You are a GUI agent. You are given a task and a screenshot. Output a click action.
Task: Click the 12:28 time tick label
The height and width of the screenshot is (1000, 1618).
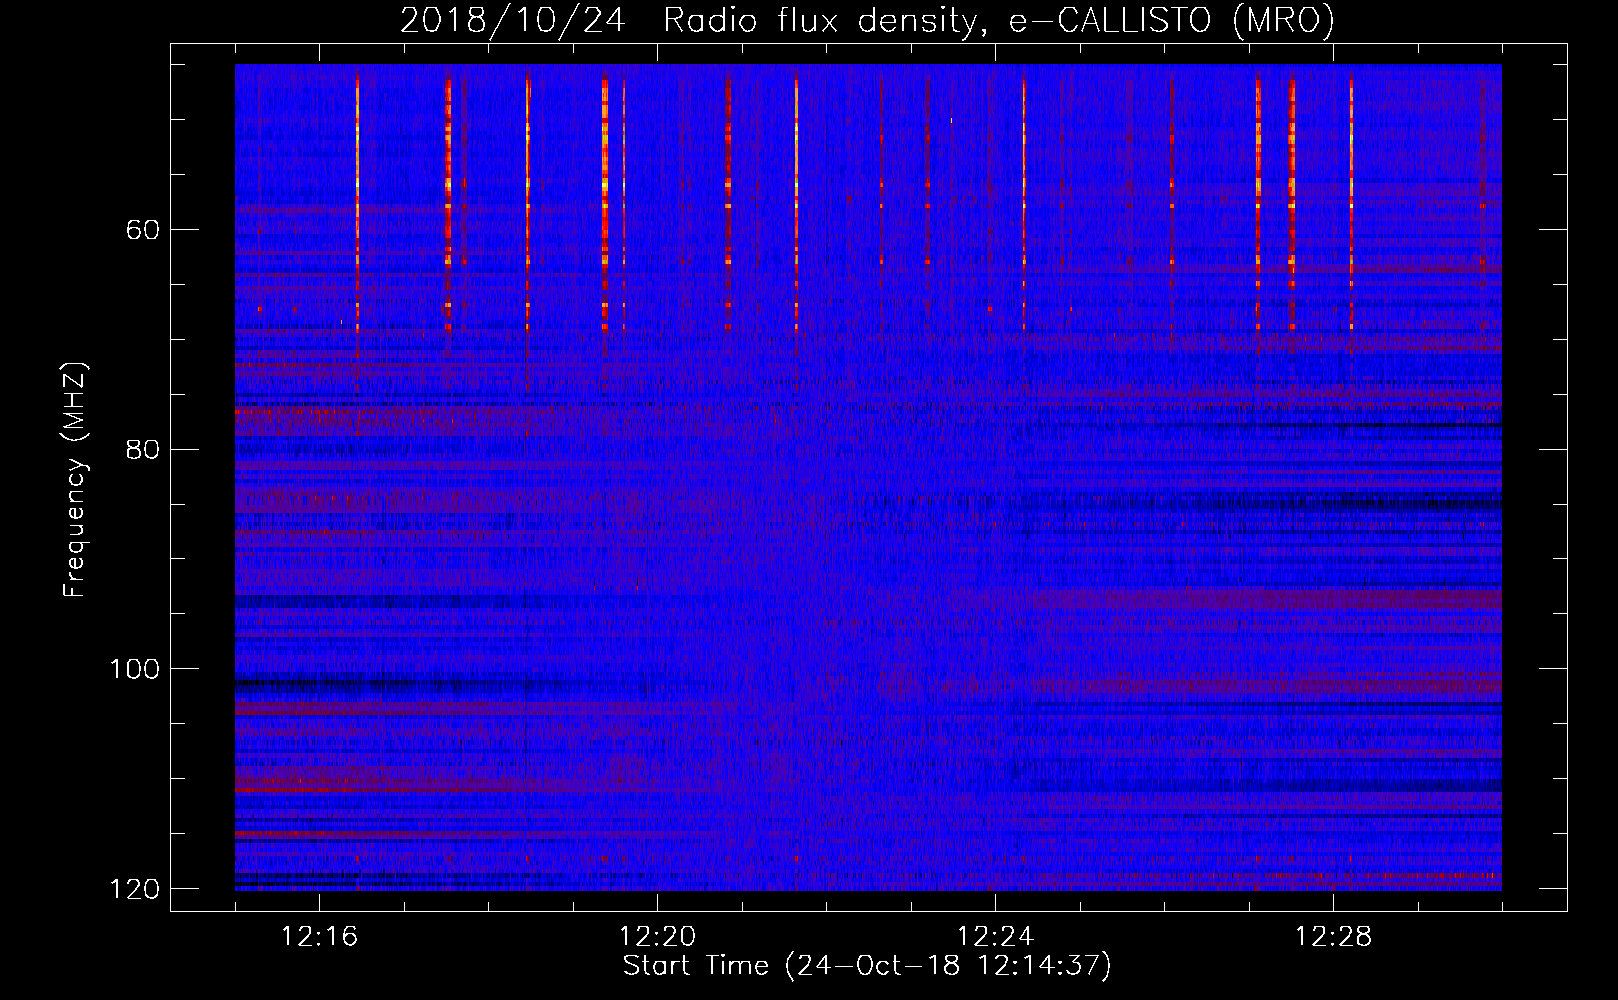(x=1333, y=937)
